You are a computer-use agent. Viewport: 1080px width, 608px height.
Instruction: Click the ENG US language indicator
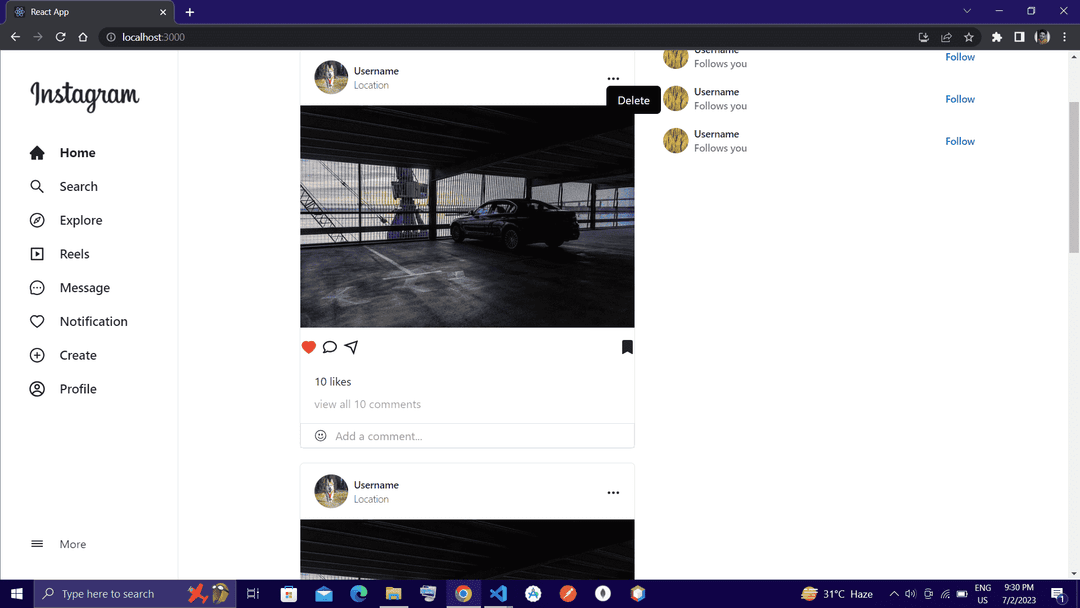coord(982,594)
